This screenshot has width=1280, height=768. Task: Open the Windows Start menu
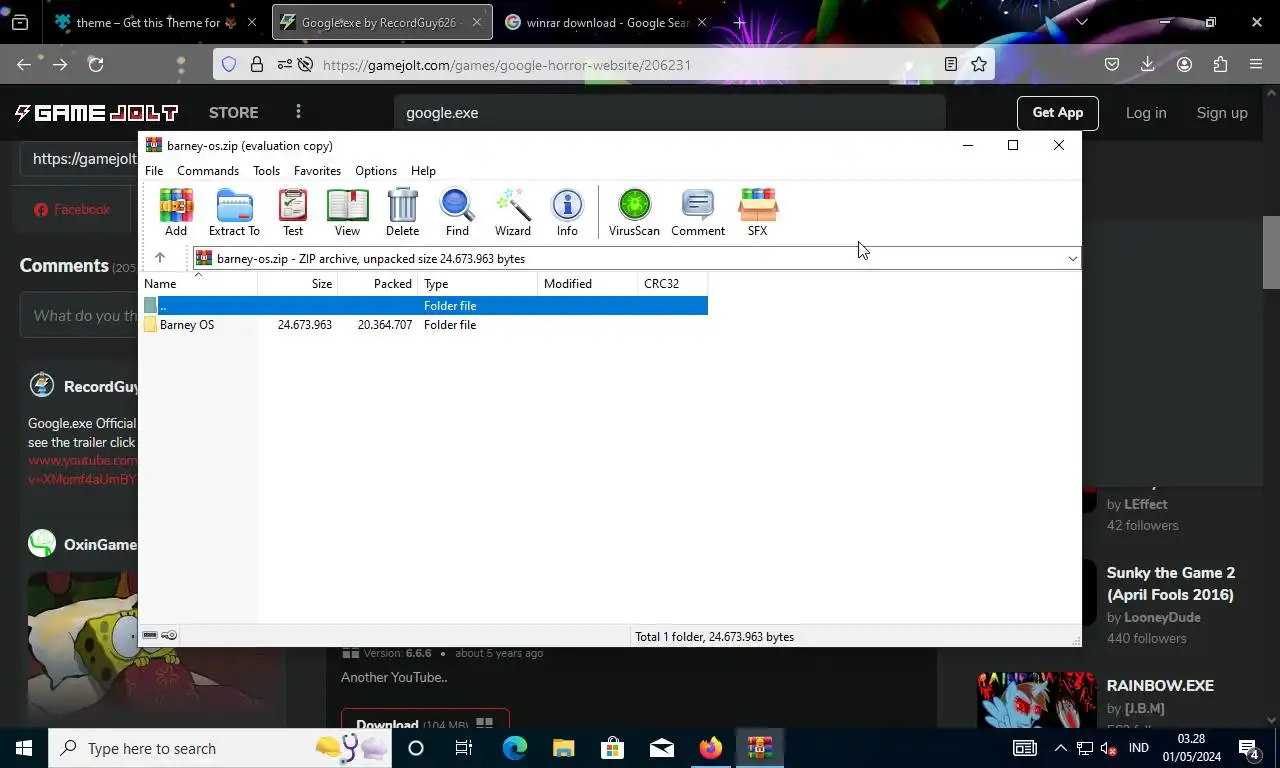pos(24,748)
